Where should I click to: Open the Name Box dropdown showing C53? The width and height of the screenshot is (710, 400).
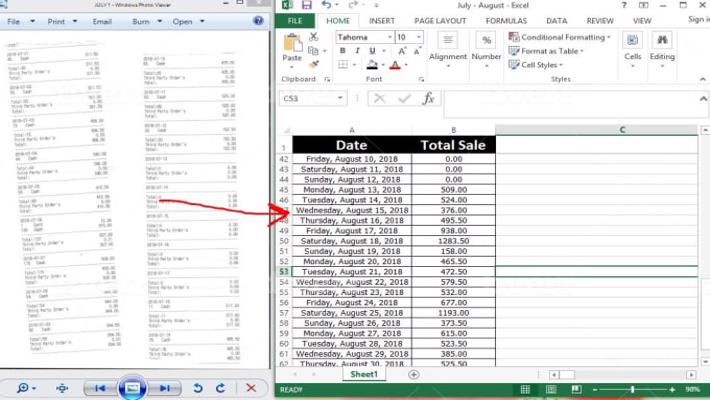point(340,98)
